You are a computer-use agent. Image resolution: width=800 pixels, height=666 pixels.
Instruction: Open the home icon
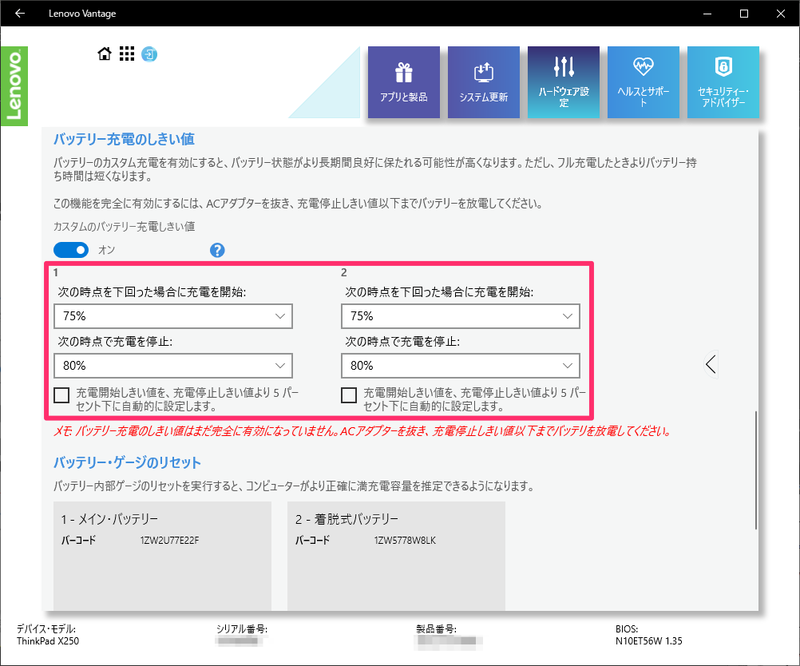tap(105, 54)
